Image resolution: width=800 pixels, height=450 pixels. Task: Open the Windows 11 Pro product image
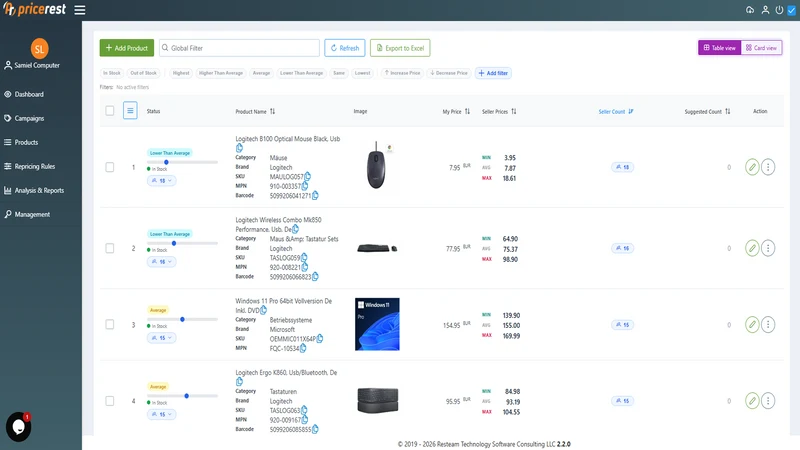pos(377,324)
